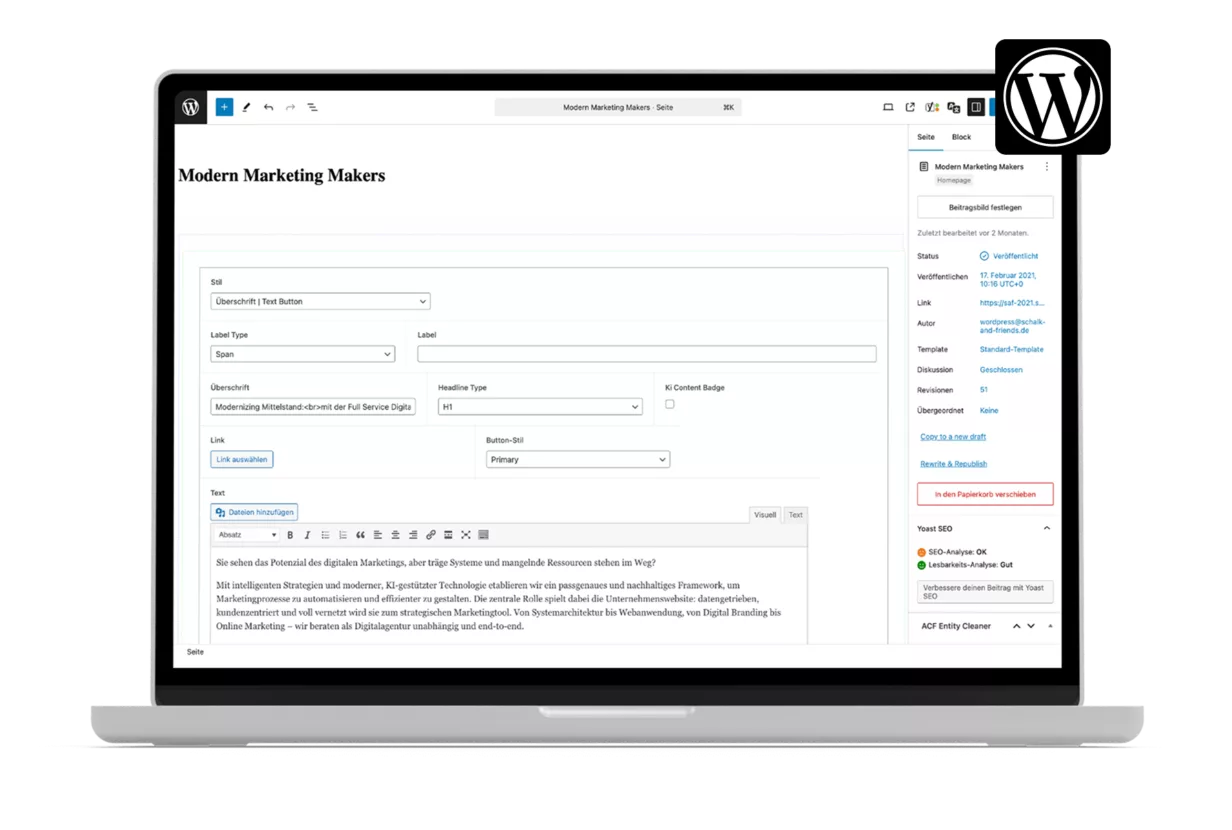
Task: Tick the KI Content Badge checkbox
Action: pyautogui.click(x=670, y=404)
